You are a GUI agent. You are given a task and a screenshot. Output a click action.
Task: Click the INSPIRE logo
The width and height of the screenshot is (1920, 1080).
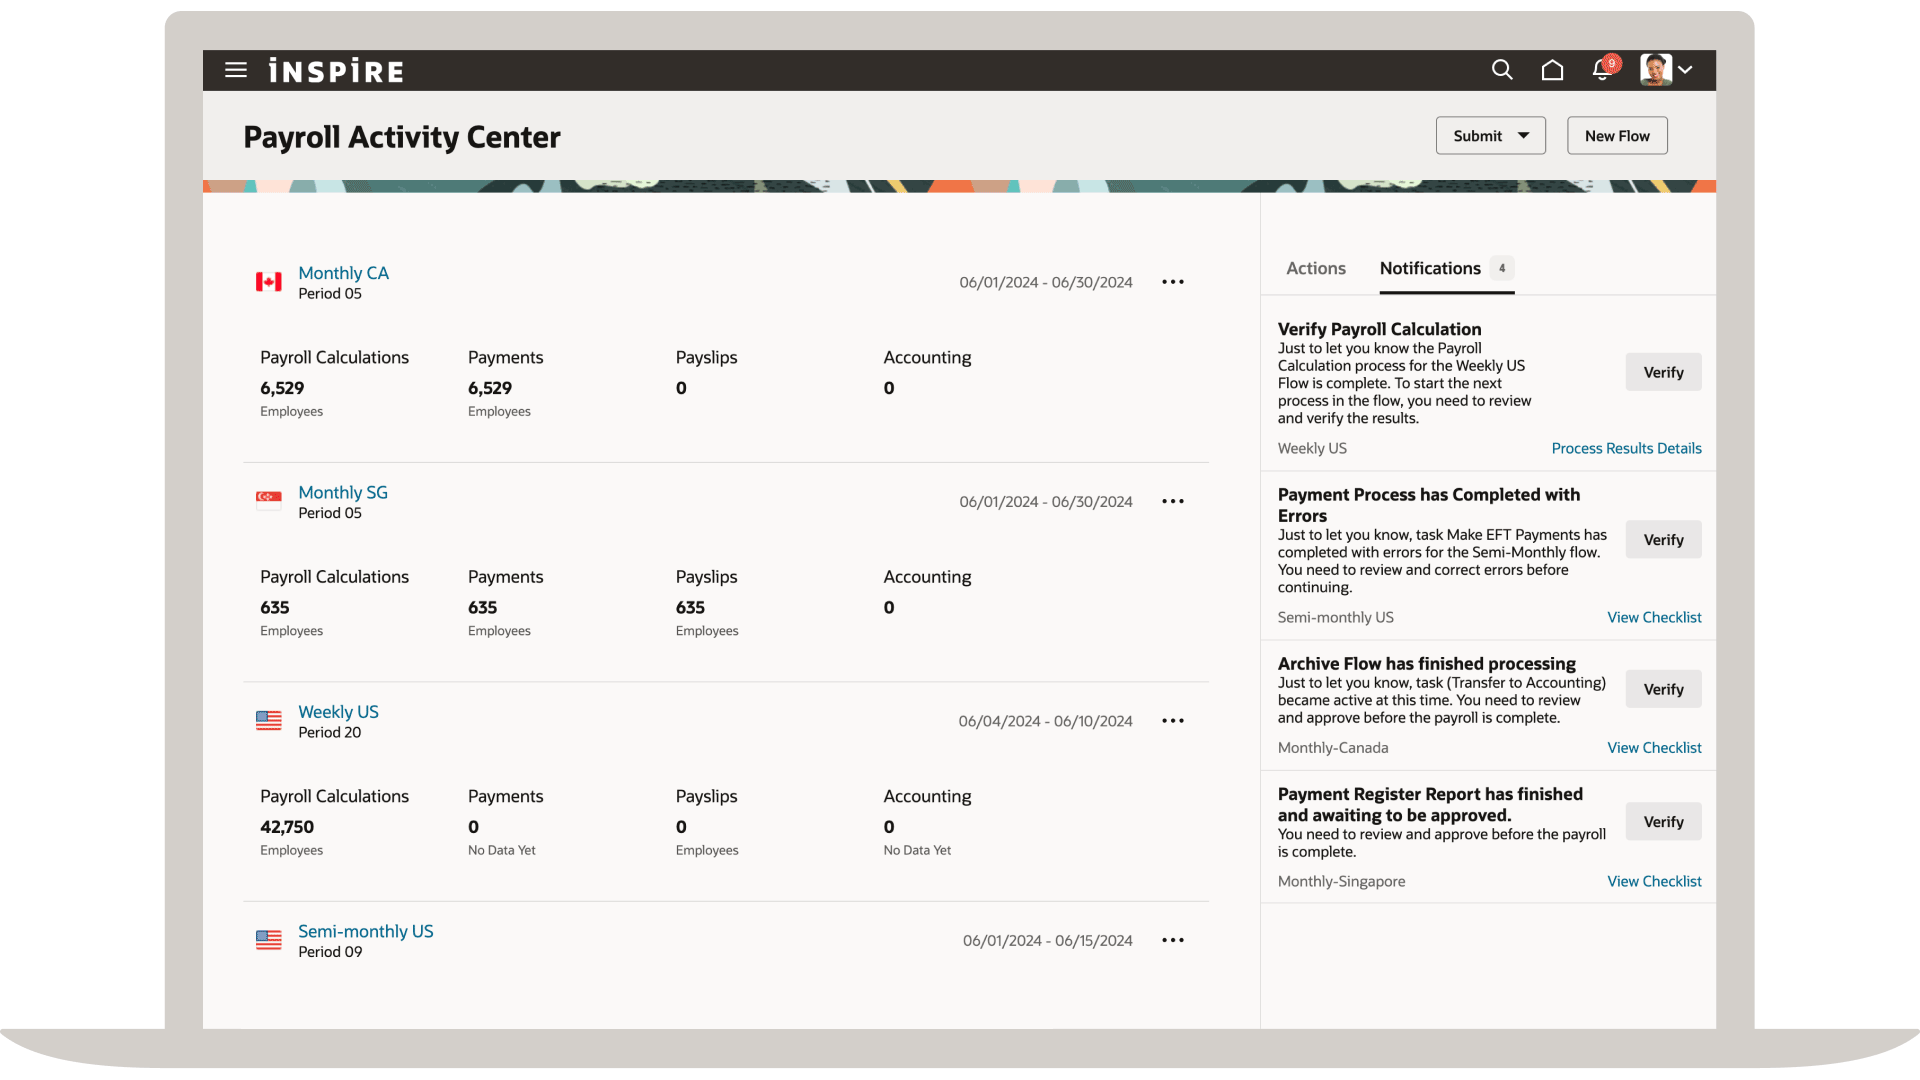[x=336, y=70]
